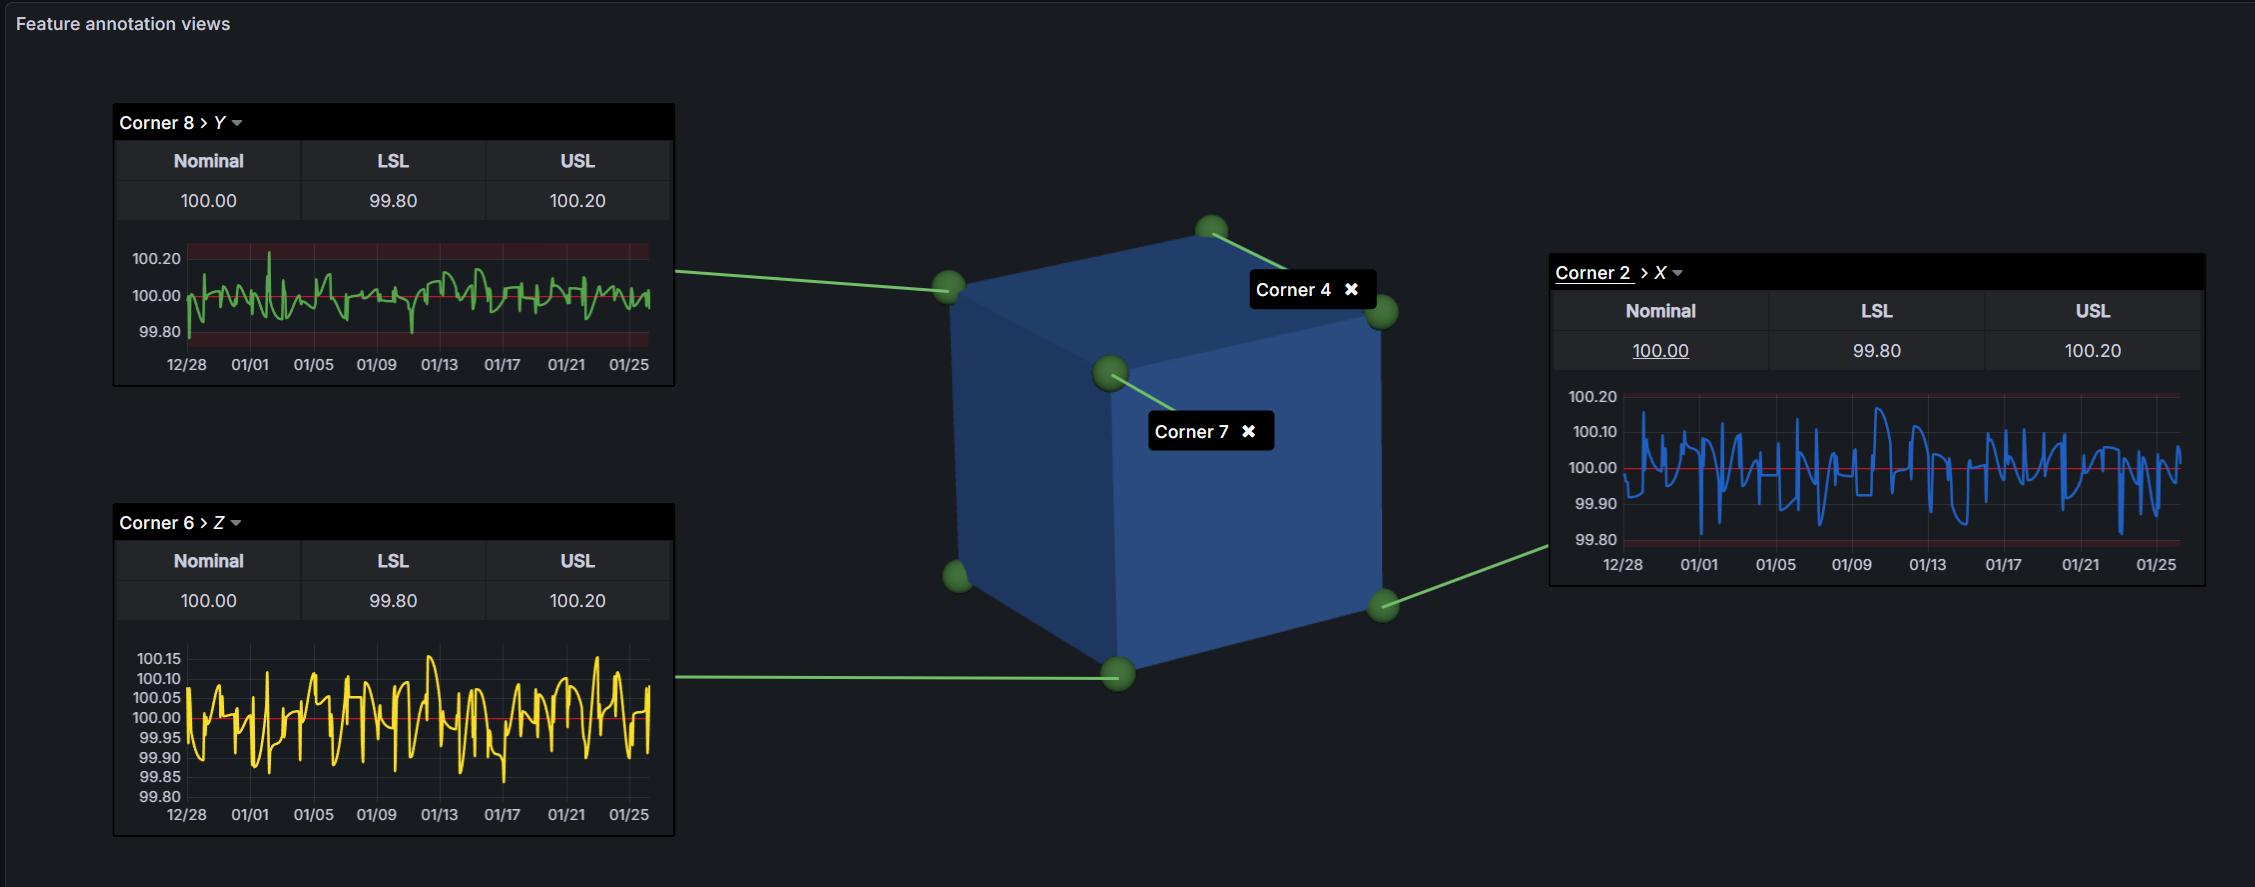Image resolution: width=2255 pixels, height=887 pixels.
Task: Select the cube sphere connected to Corner 7 label
Action: (1110, 373)
